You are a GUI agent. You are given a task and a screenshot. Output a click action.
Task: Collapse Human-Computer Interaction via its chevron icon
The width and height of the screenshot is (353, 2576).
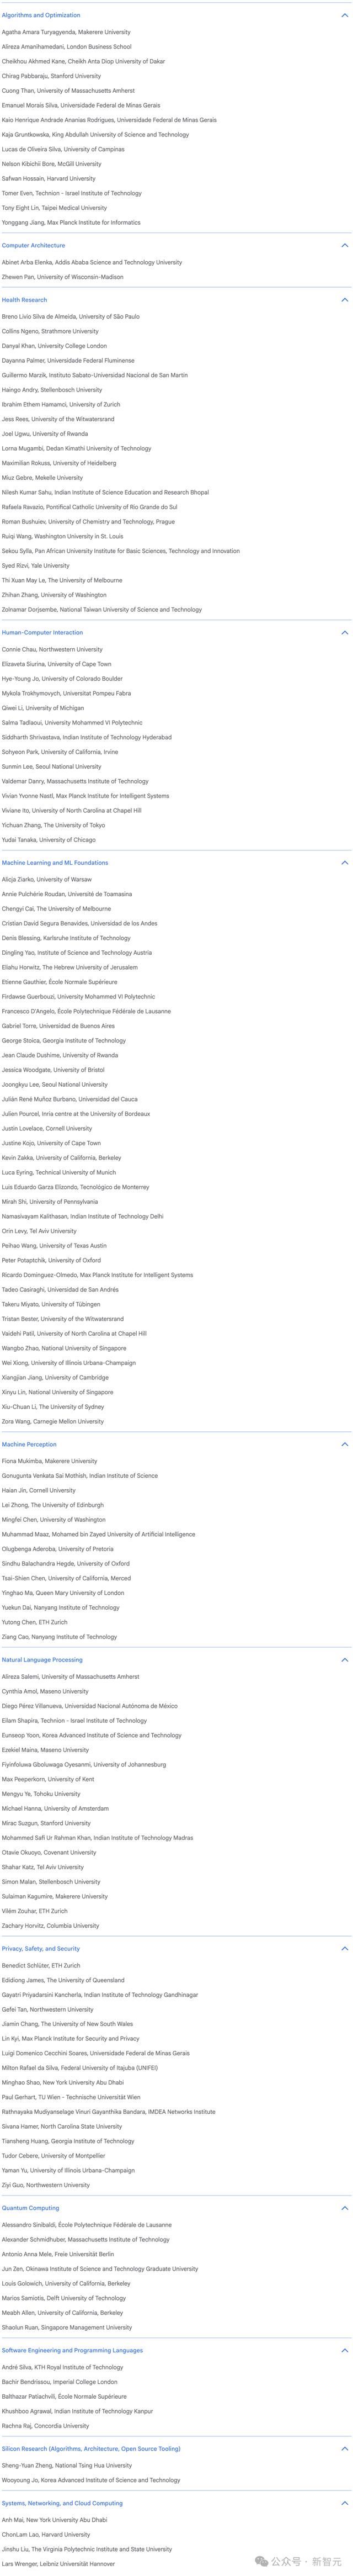(345, 632)
